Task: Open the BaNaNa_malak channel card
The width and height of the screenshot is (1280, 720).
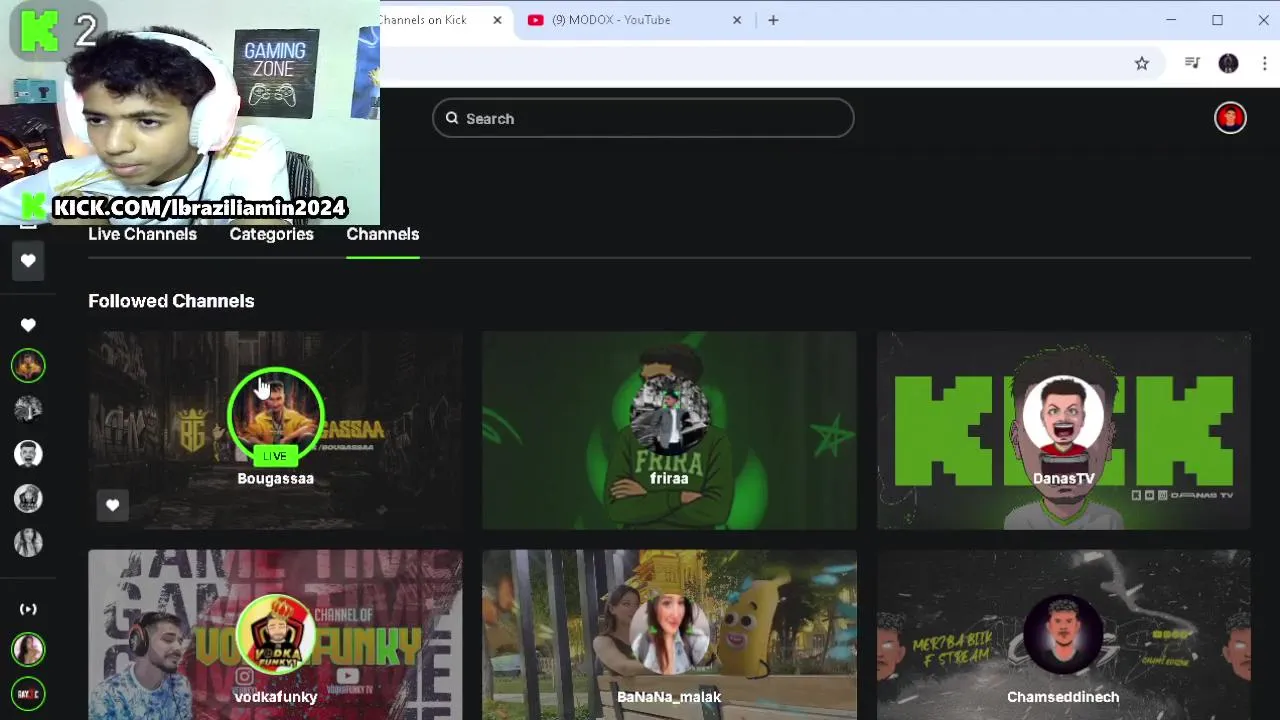Action: [669, 635]
